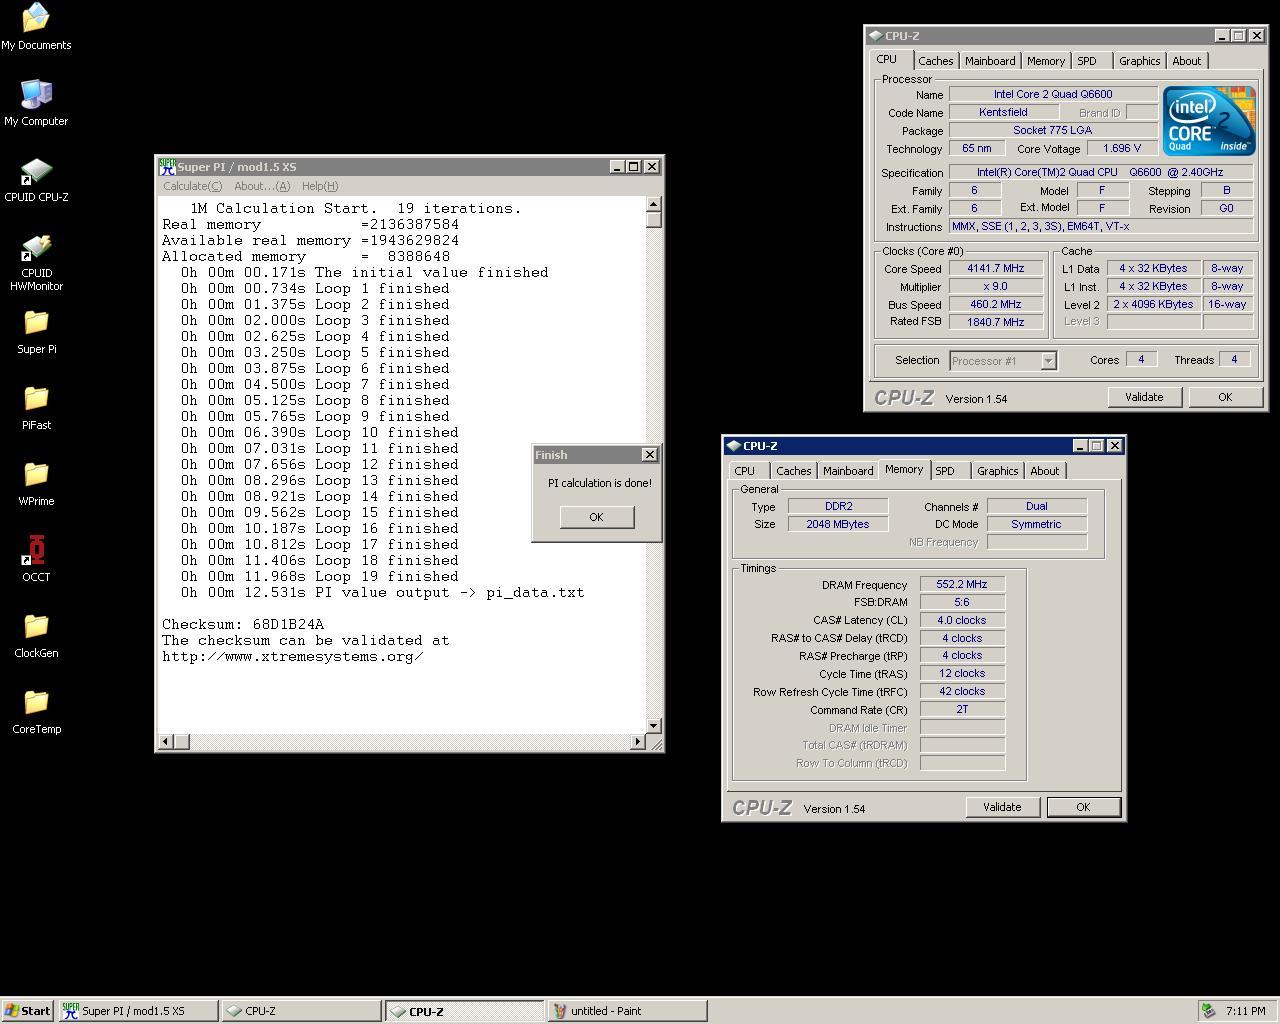The width and height of the screenshot is (1280, 1024).
Task: Click the xtremesystems.org URL text
Action: click(x=293, y=656)
